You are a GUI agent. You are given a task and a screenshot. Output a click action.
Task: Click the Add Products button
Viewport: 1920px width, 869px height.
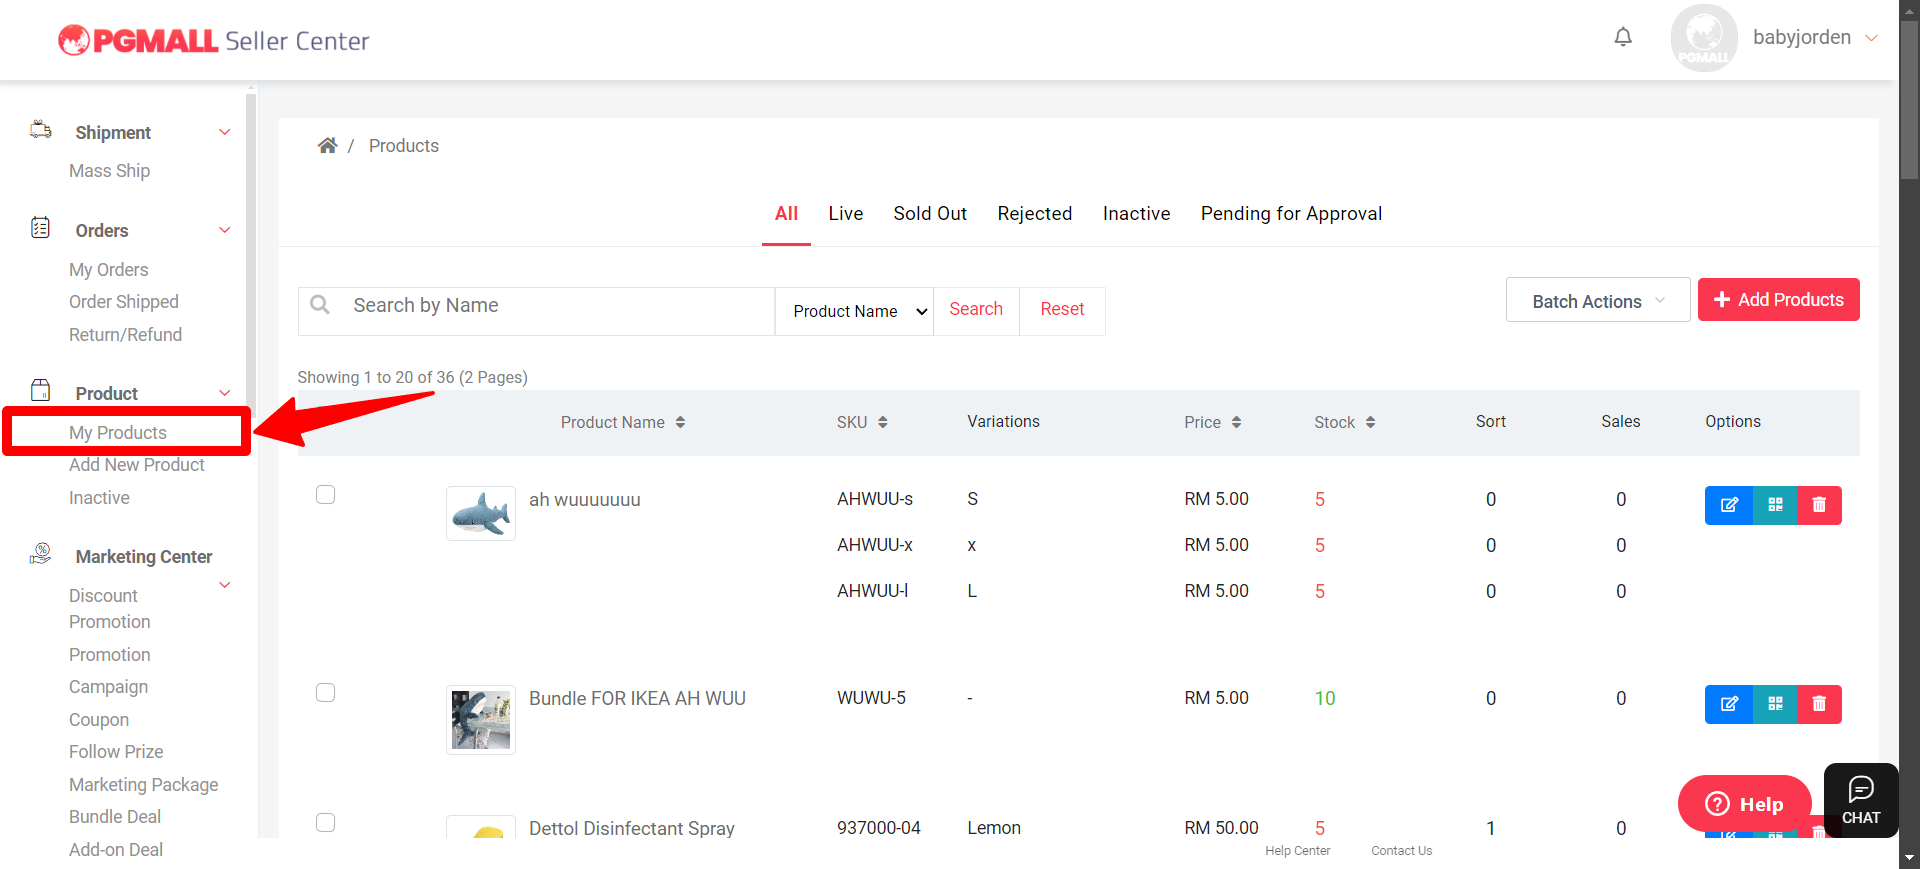click(1778, 300)
